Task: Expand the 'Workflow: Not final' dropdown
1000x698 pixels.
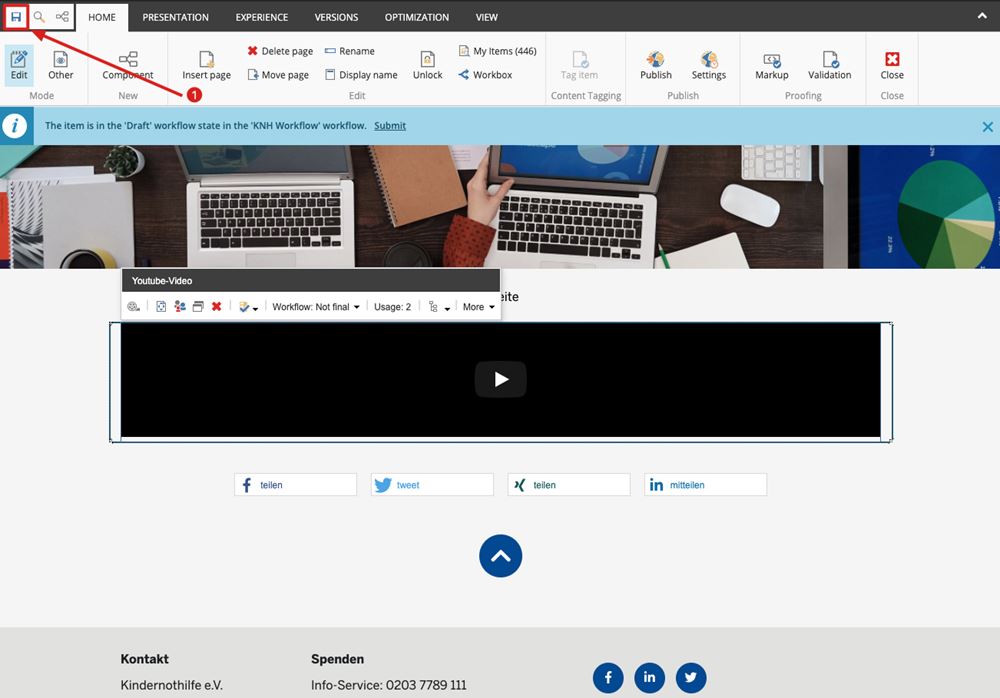Action: [x=316, y=307]
